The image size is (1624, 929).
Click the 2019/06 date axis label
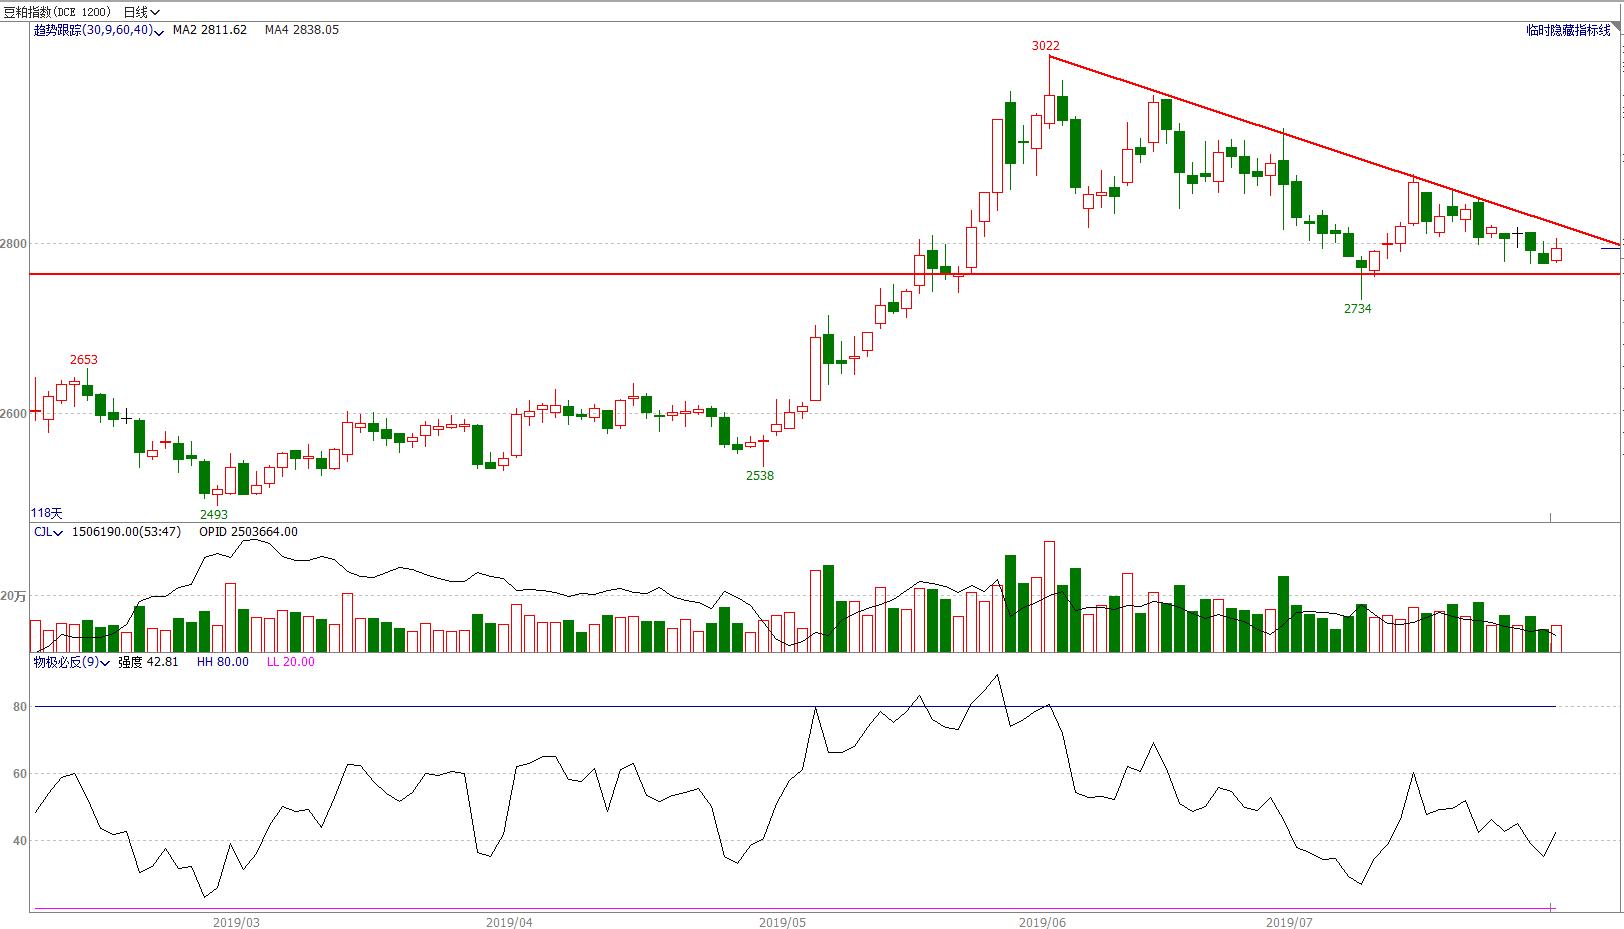point(1042,922)
